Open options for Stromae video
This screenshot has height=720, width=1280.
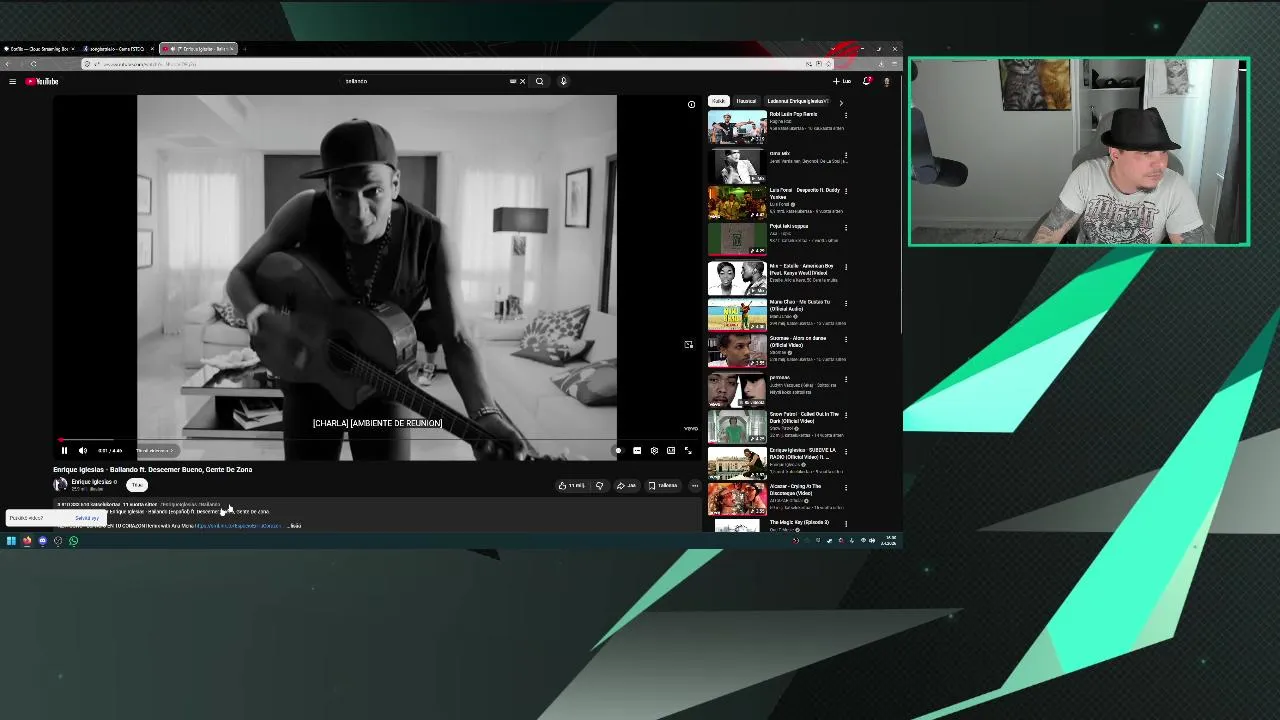click(x=846, y=340)
